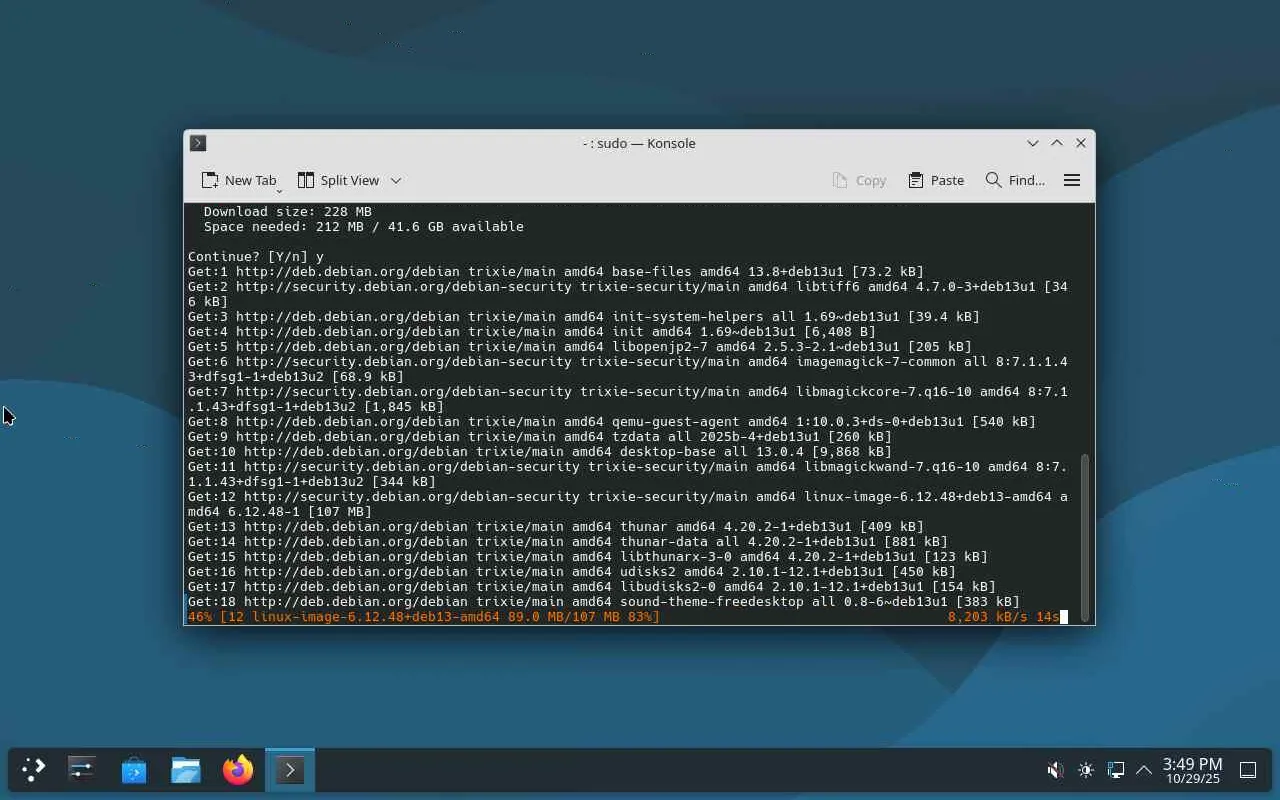Viewport: 1280px width, 800px height.
Task: Click the Get:18 sound-theme-freedesktop line
Action: pyautogui.click(x=604, y=602)
